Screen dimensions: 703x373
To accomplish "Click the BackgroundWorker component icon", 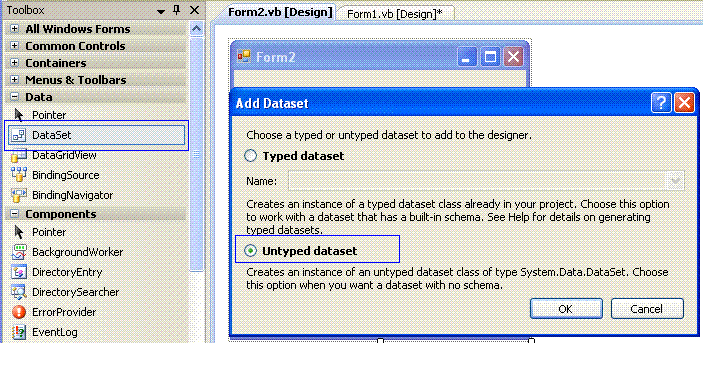I will click(19, 252).
